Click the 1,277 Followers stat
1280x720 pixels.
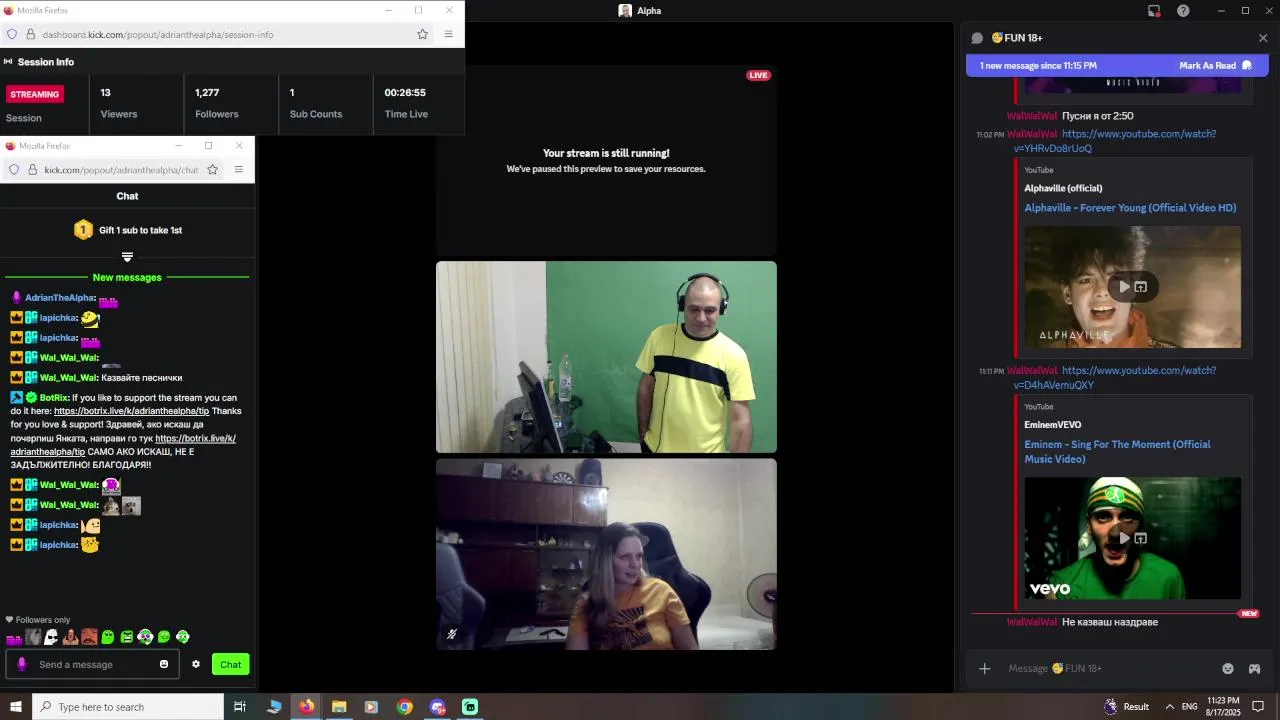[216, 103]
